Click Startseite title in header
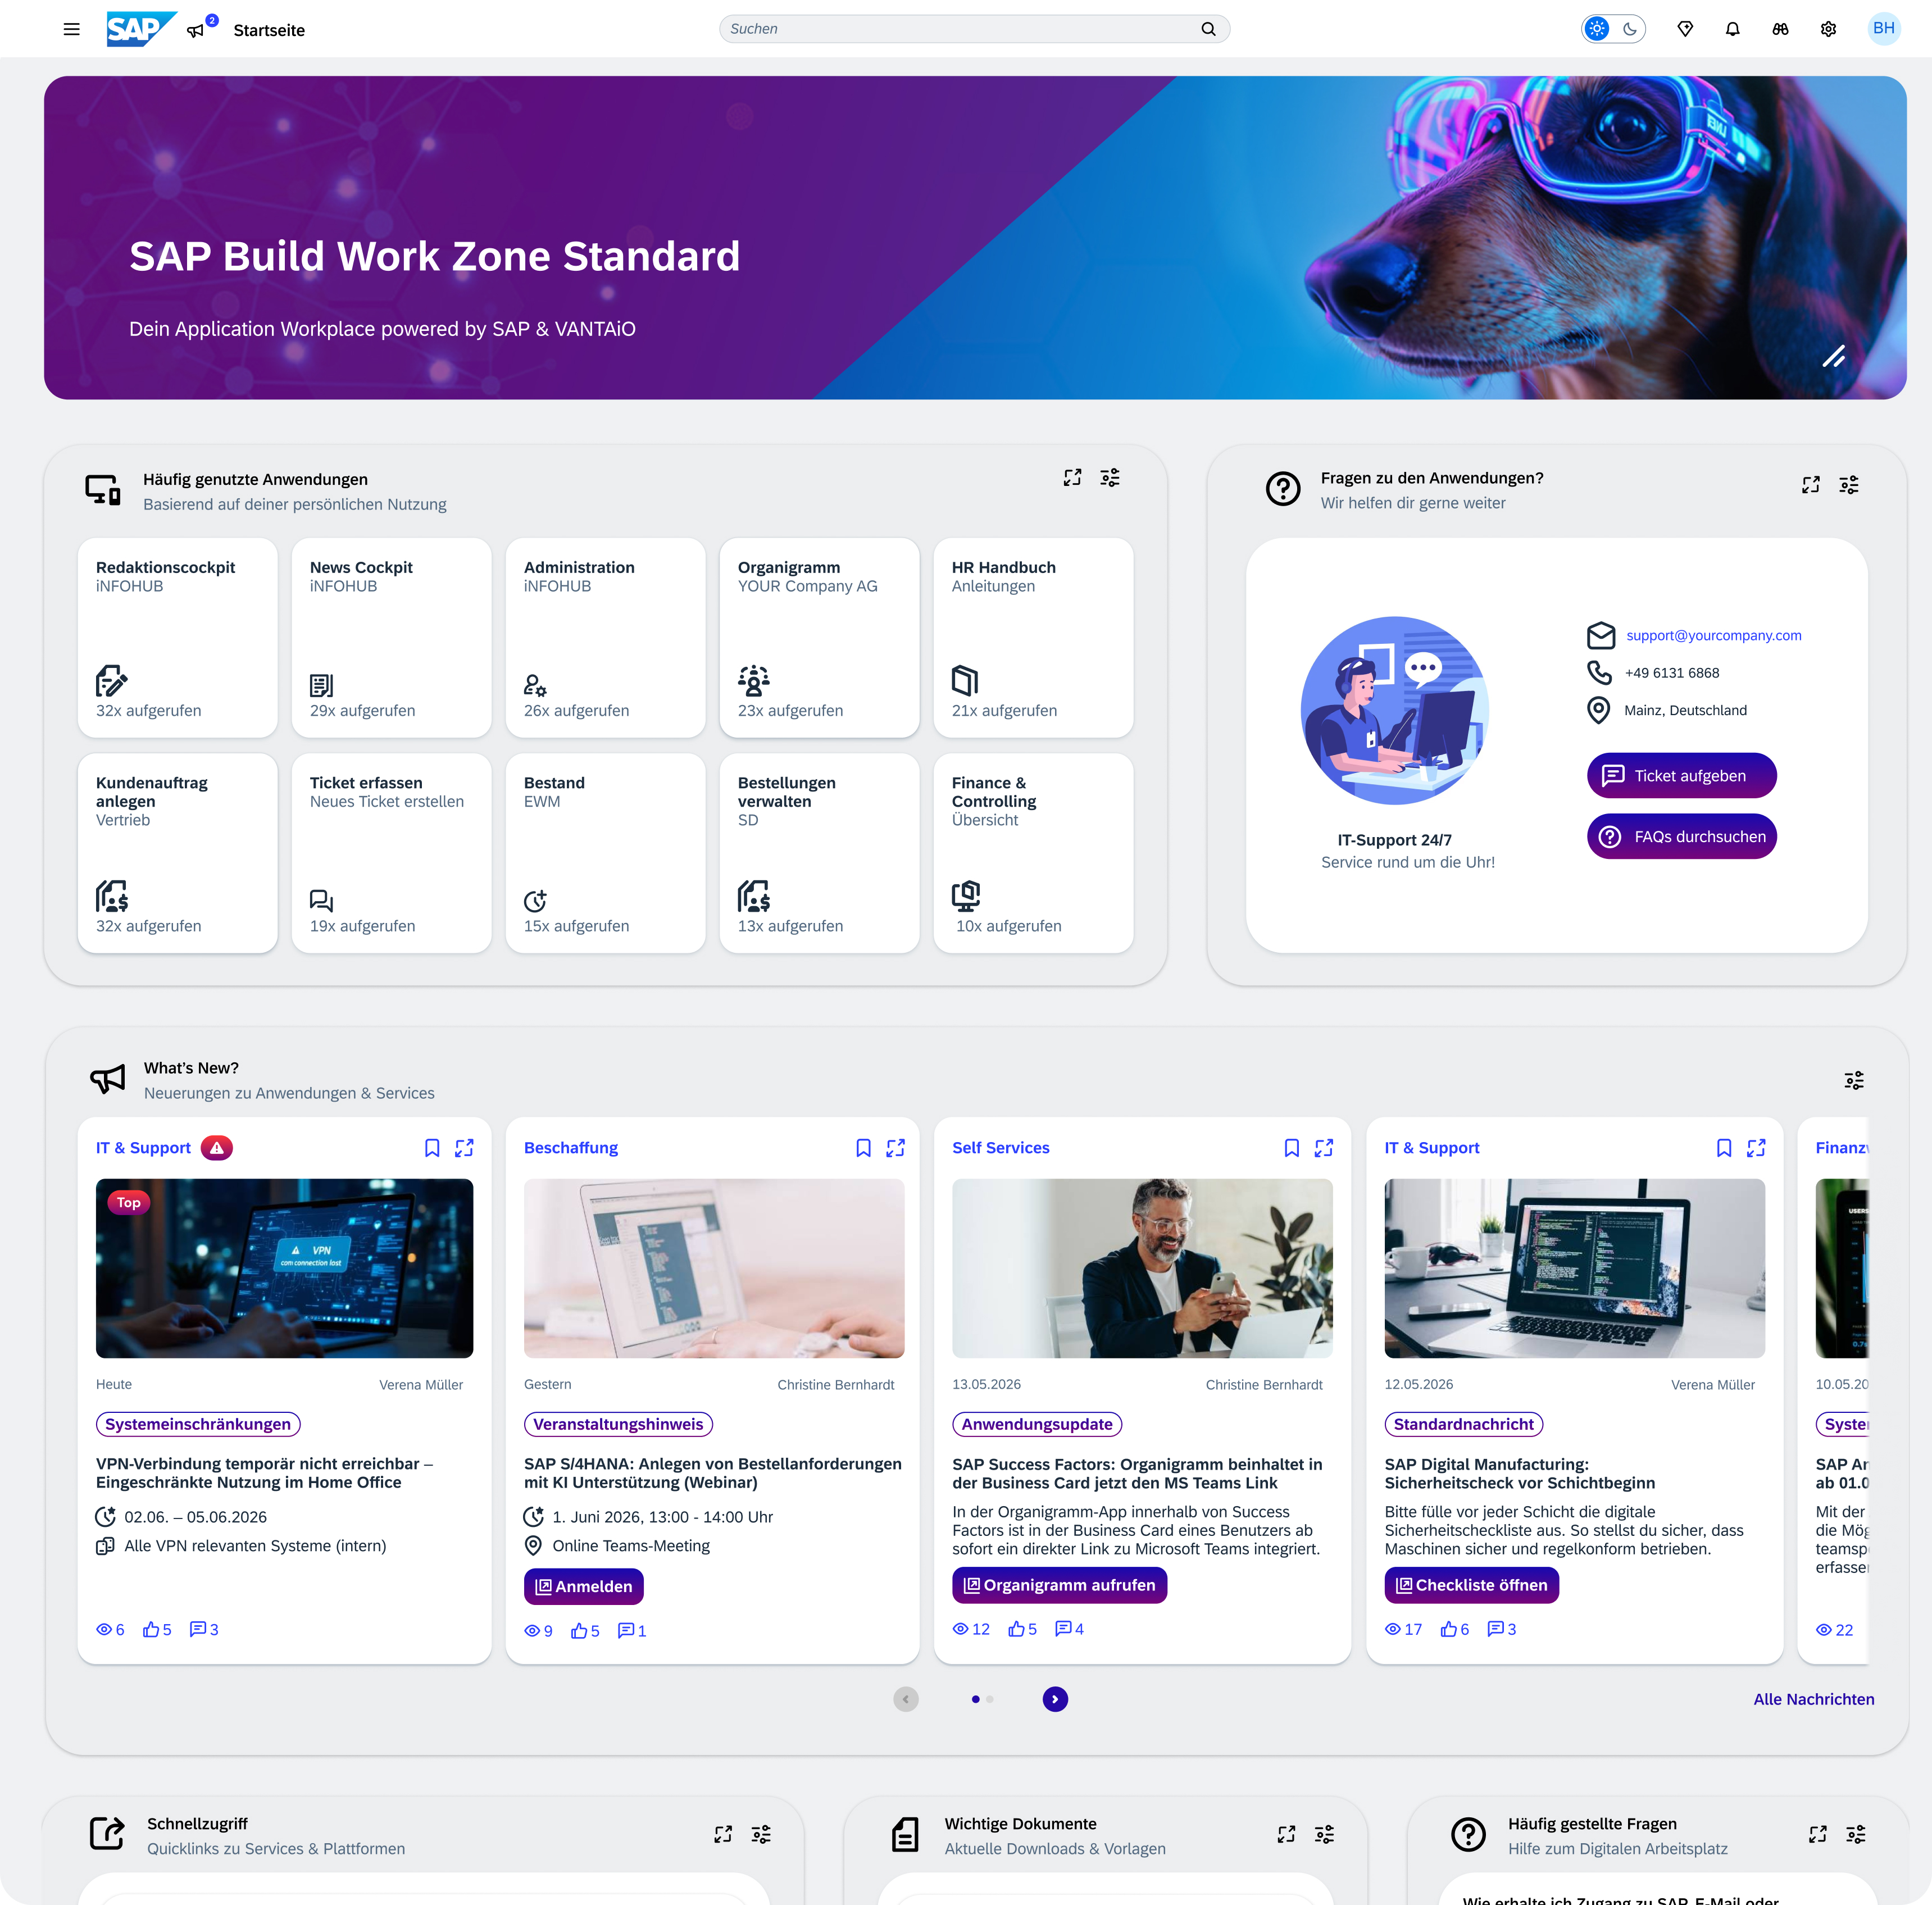This screenshot has width=1932, height=1905. [x=269, y=30]
